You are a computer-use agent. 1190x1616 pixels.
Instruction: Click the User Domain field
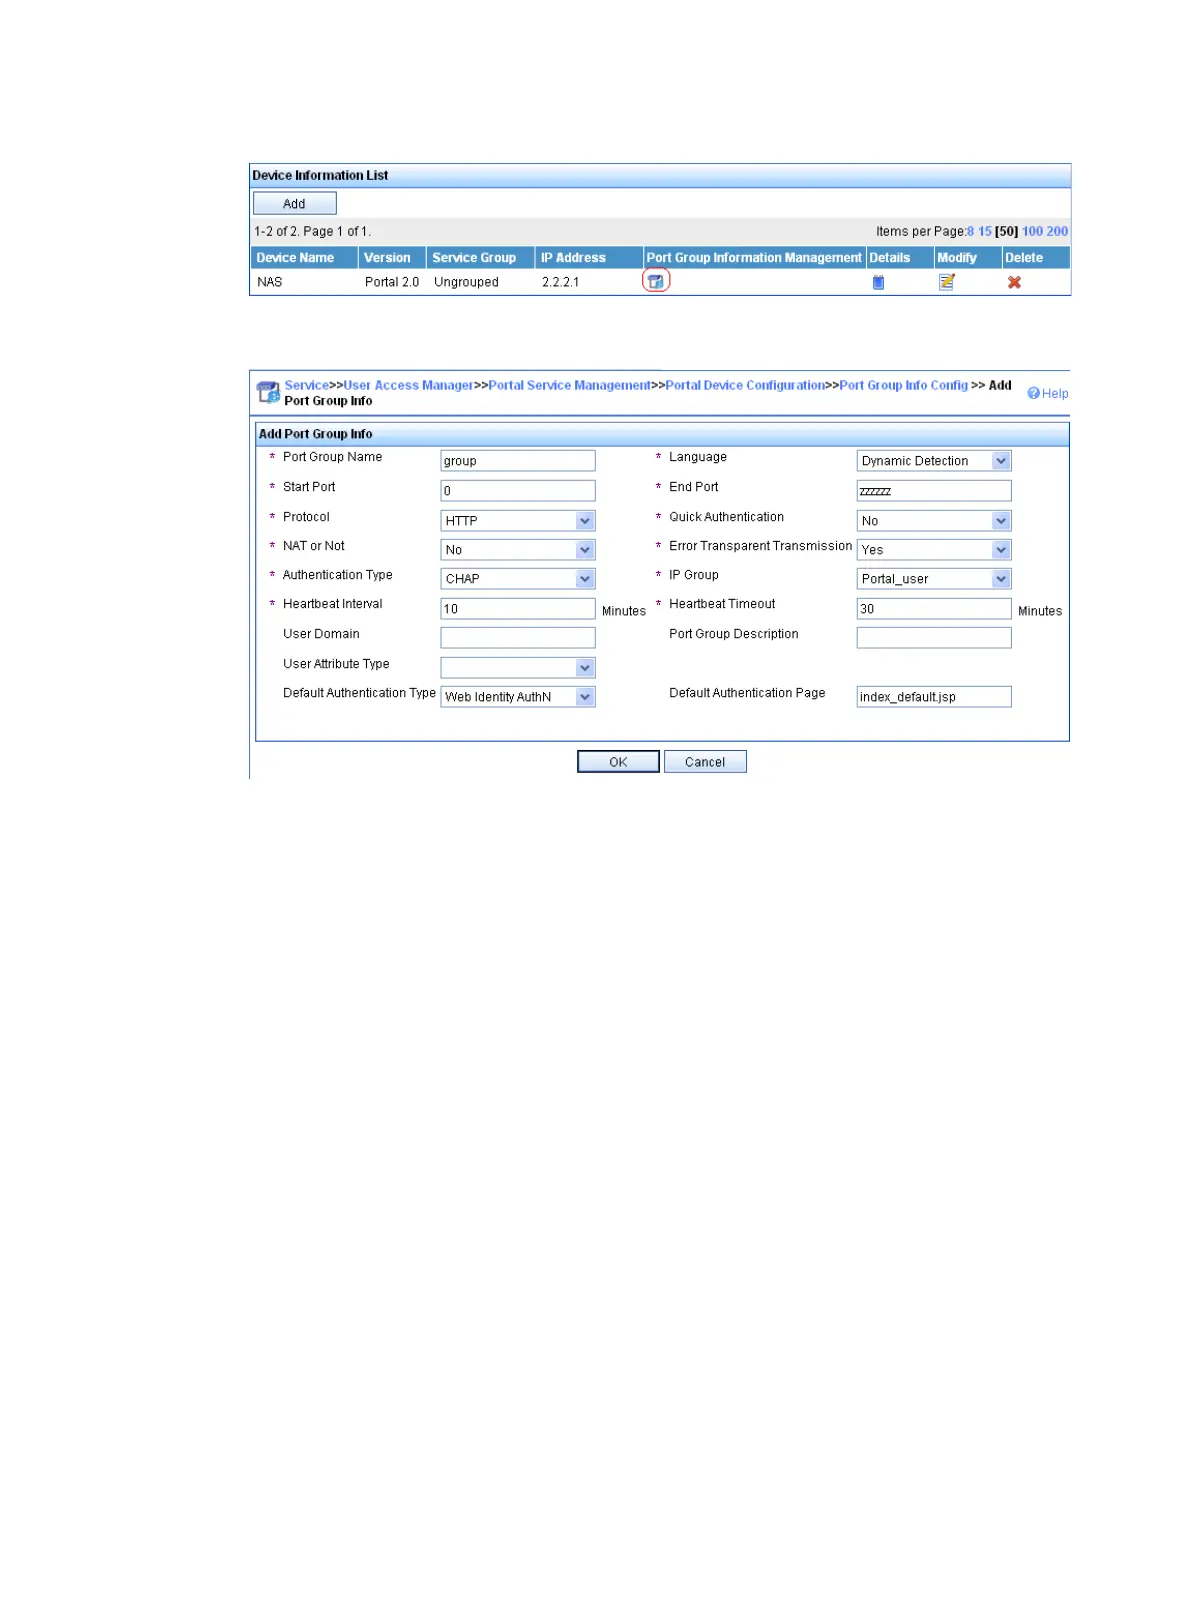518,638
